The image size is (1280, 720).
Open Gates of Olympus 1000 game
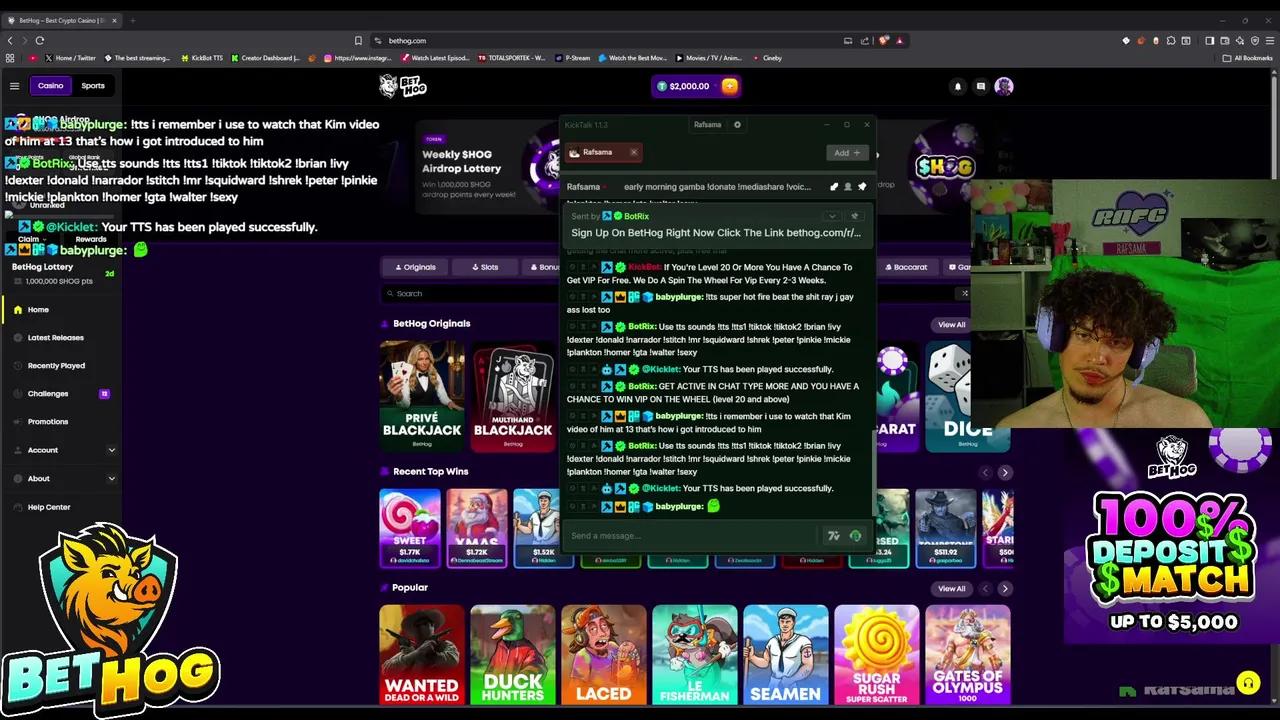968,655
